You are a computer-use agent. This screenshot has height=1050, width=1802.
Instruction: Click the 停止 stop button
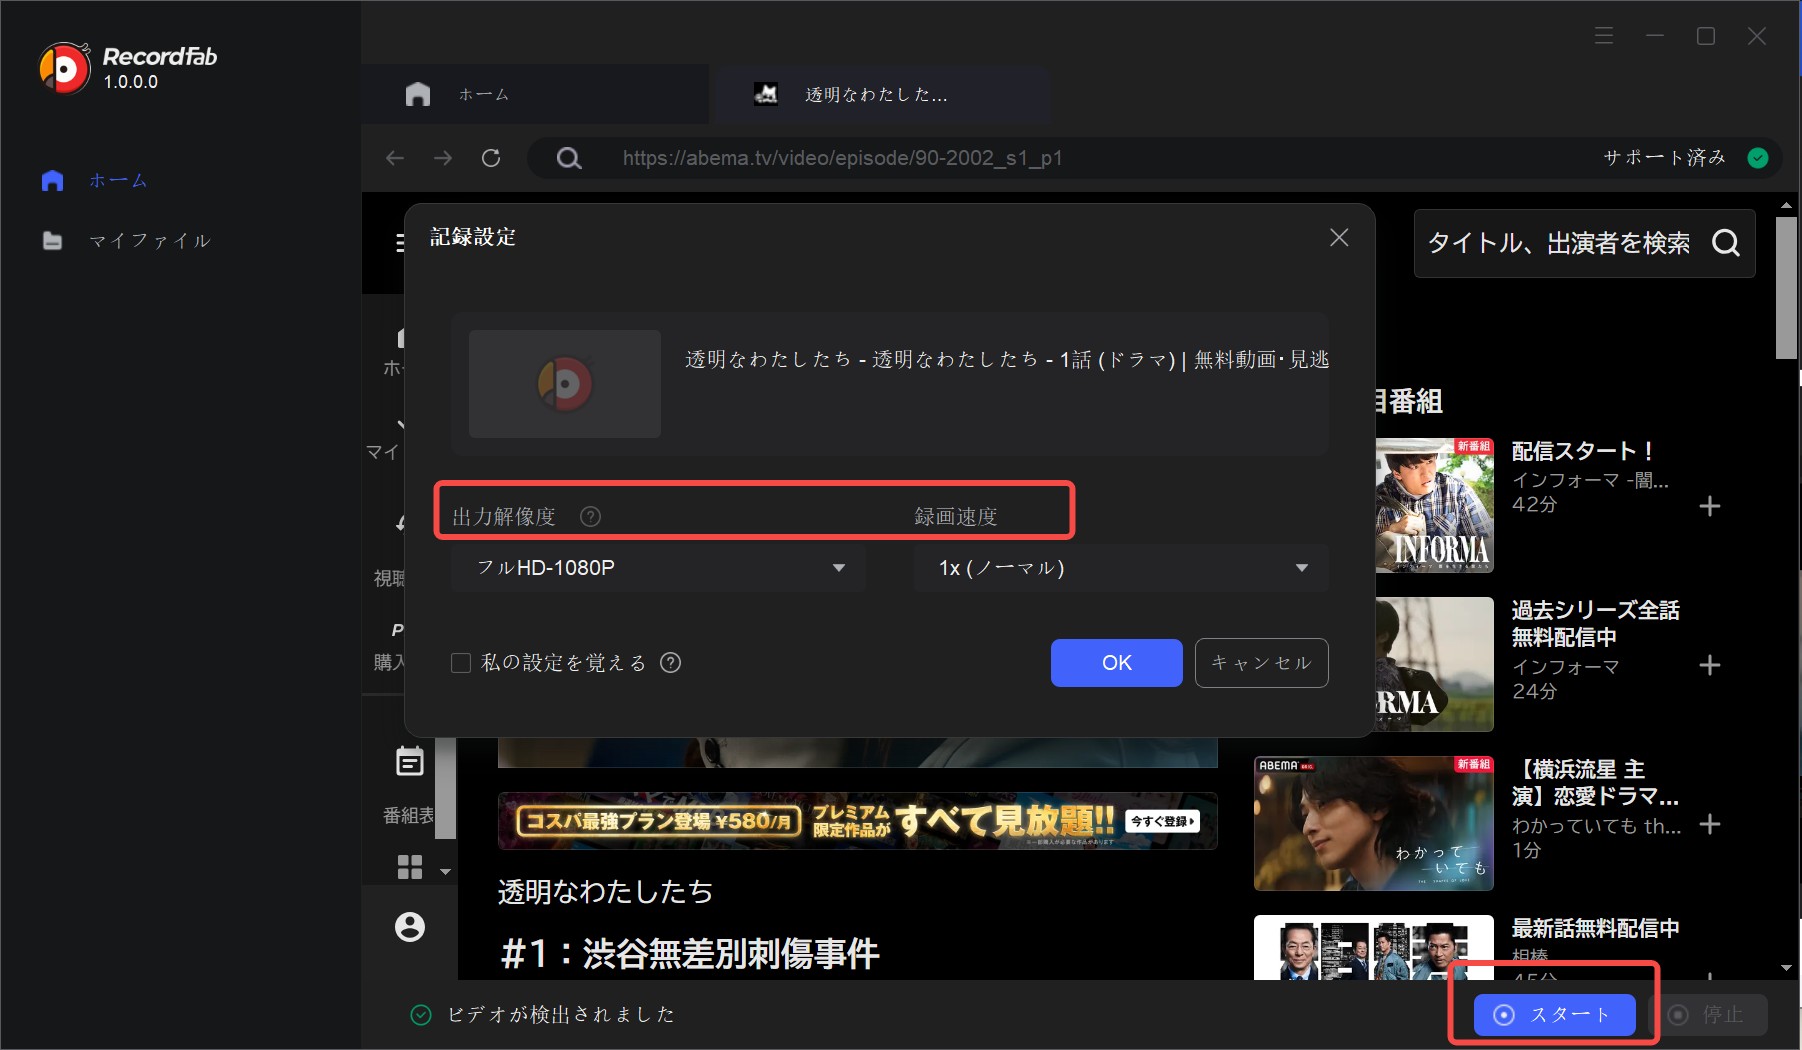[x=1708, y=1015]
